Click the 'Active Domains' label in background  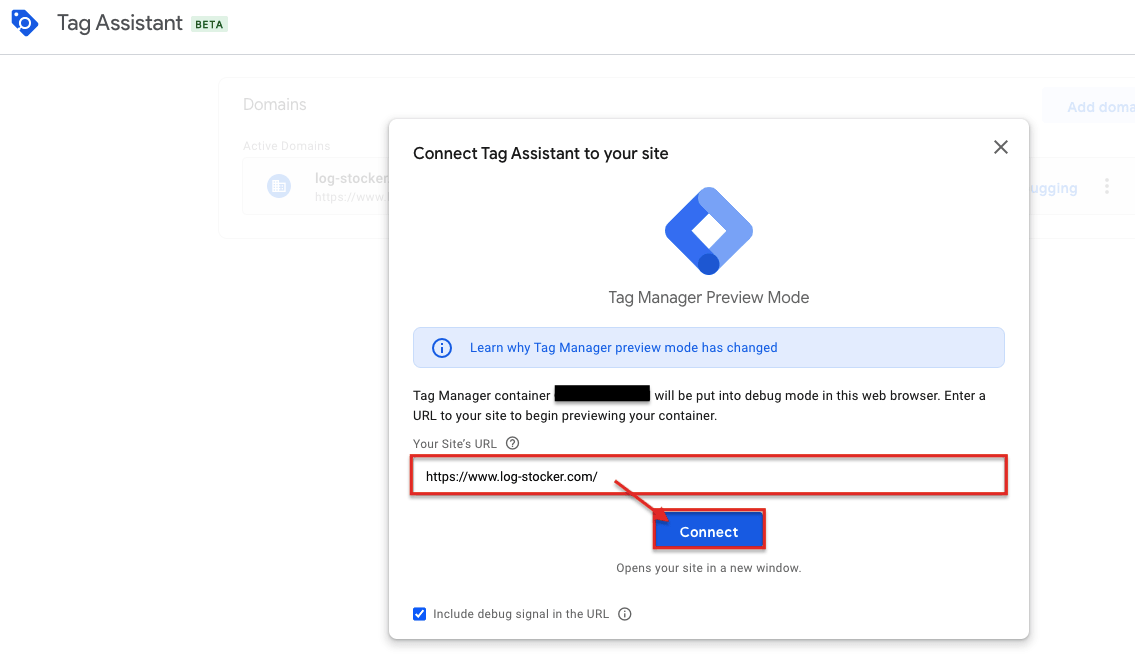[x=287, y=146]
